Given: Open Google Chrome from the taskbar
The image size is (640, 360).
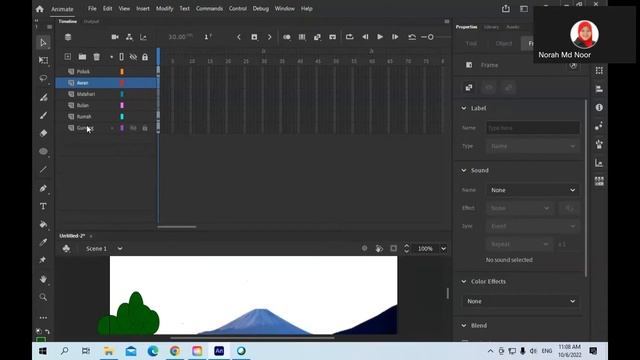Looking at the screenshot, I should click(175, 351).
